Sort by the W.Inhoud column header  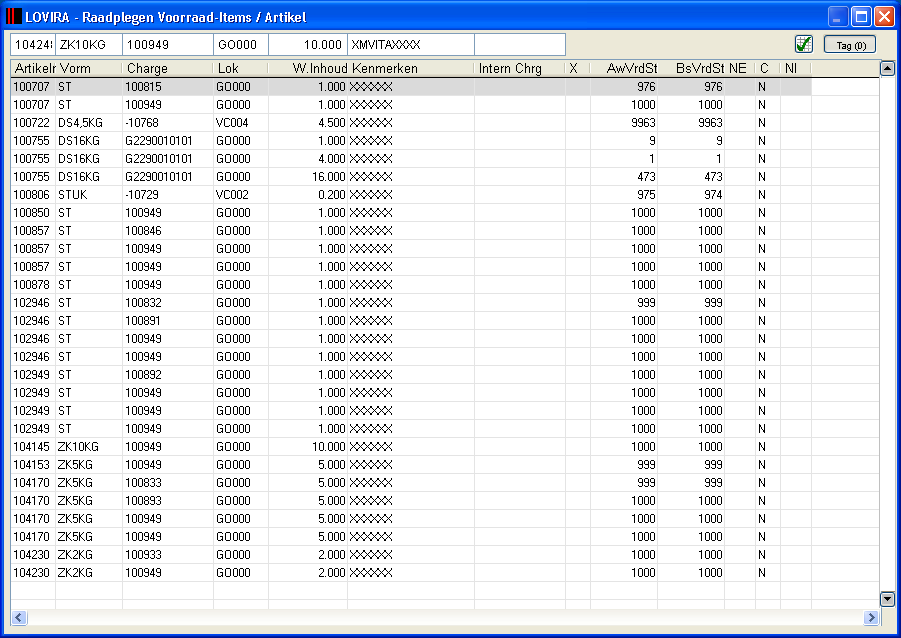tap(308, 68)
